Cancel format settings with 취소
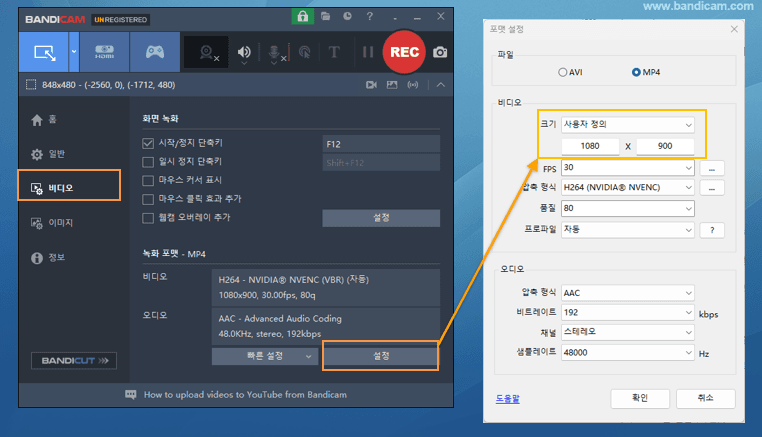Screen dimensions: 762x437 tap(705, 399)
